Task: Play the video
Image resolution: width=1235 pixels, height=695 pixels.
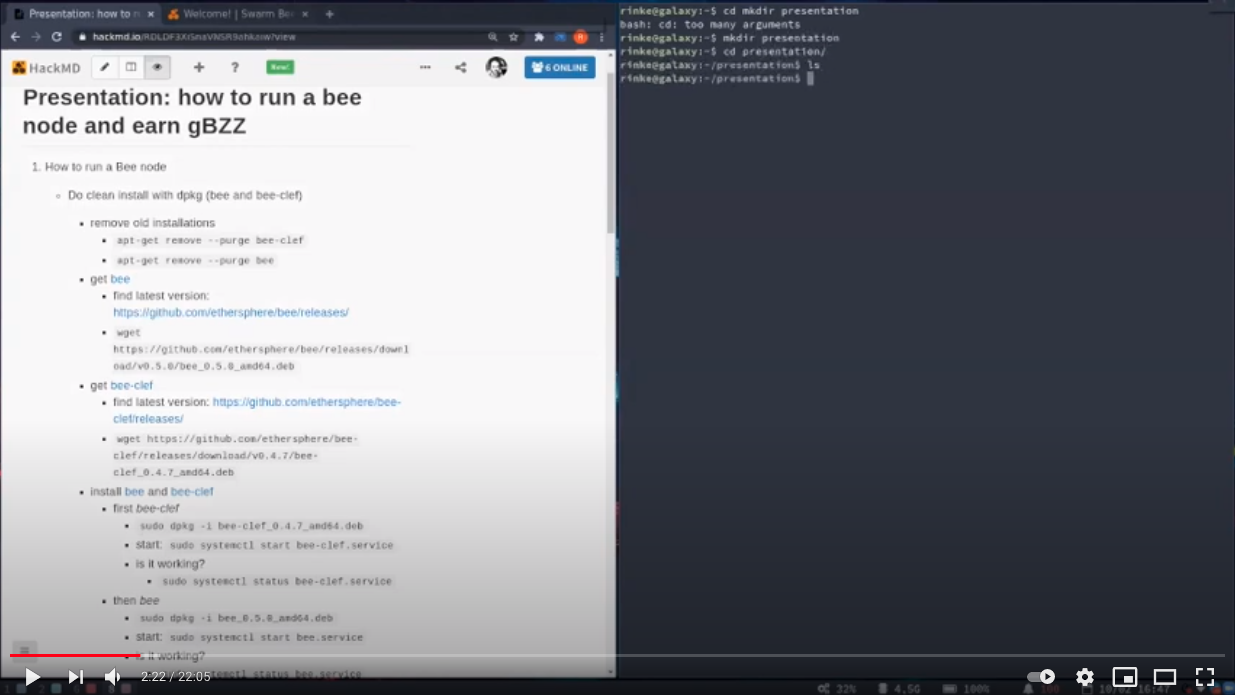Action: (x=32, y=677)
